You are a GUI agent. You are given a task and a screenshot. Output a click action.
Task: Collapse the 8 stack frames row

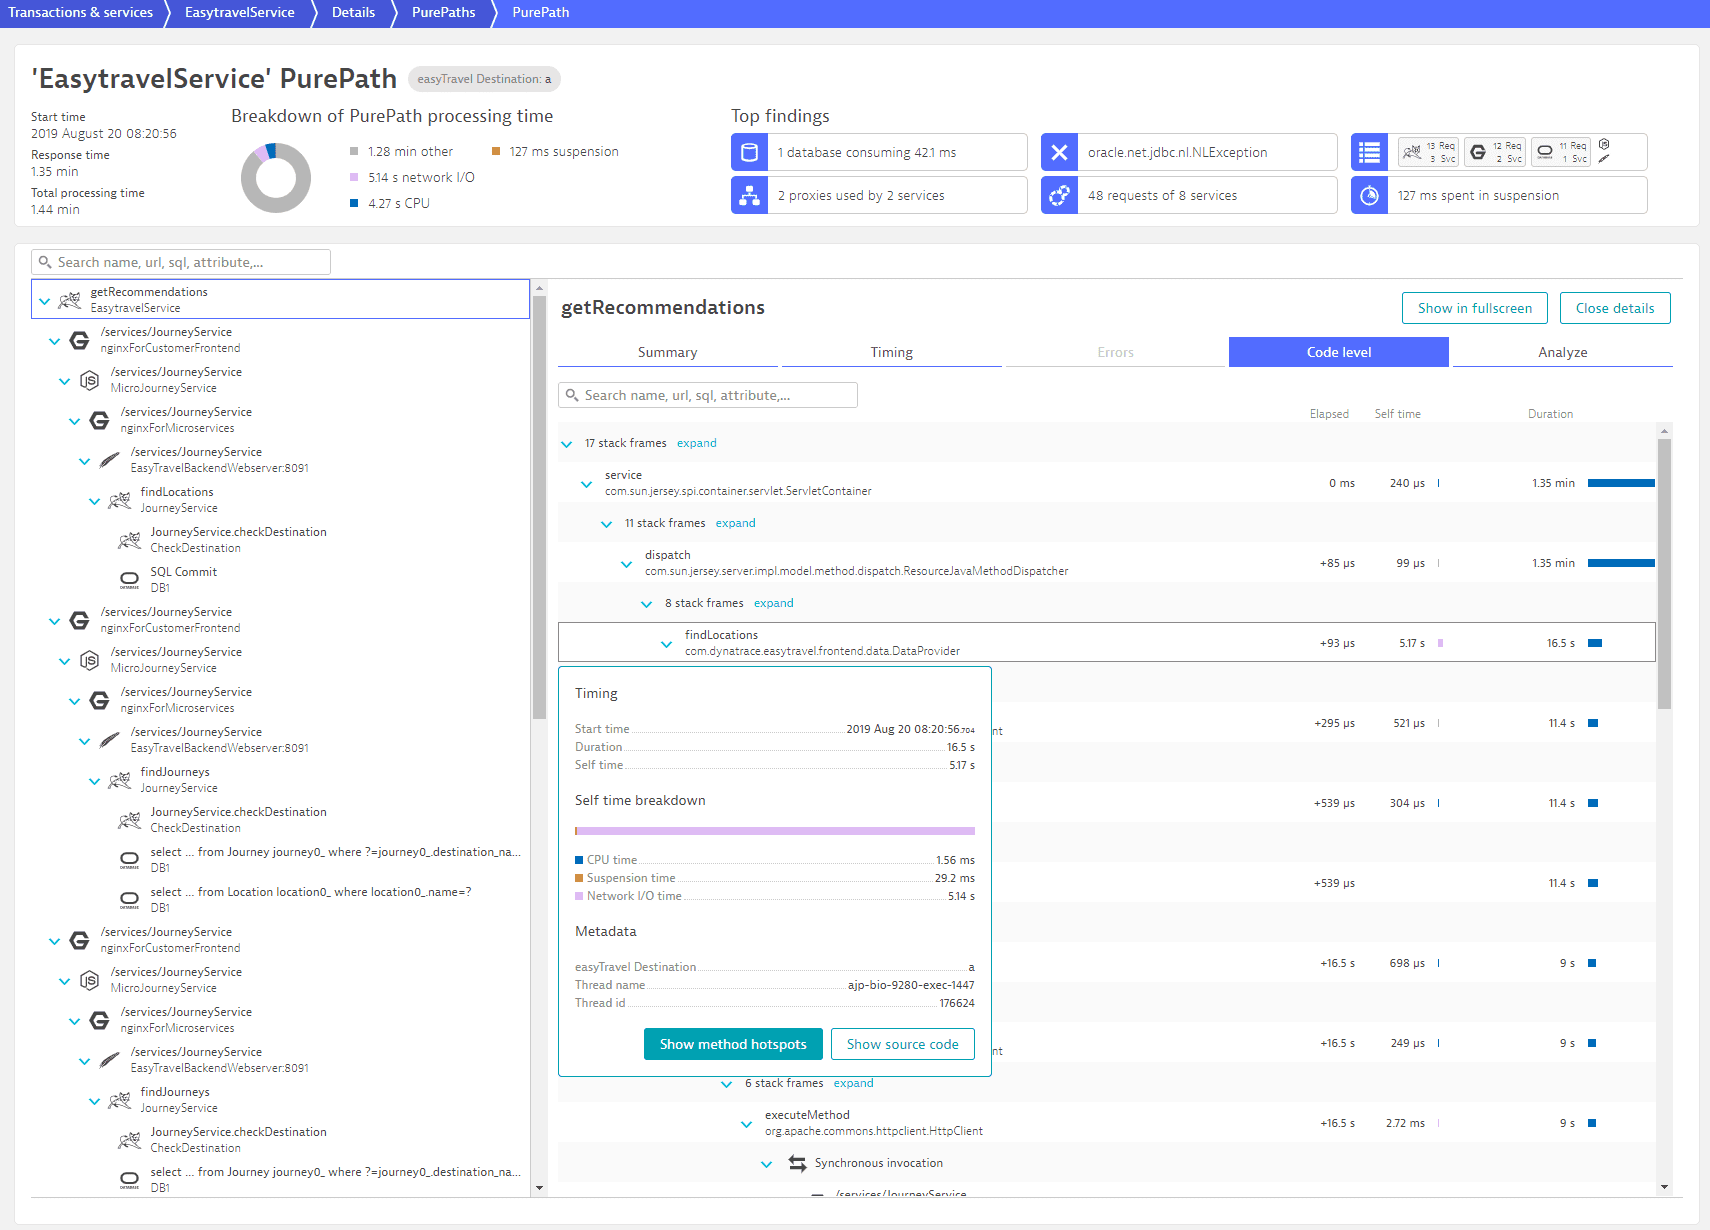(x=646, y=604)
